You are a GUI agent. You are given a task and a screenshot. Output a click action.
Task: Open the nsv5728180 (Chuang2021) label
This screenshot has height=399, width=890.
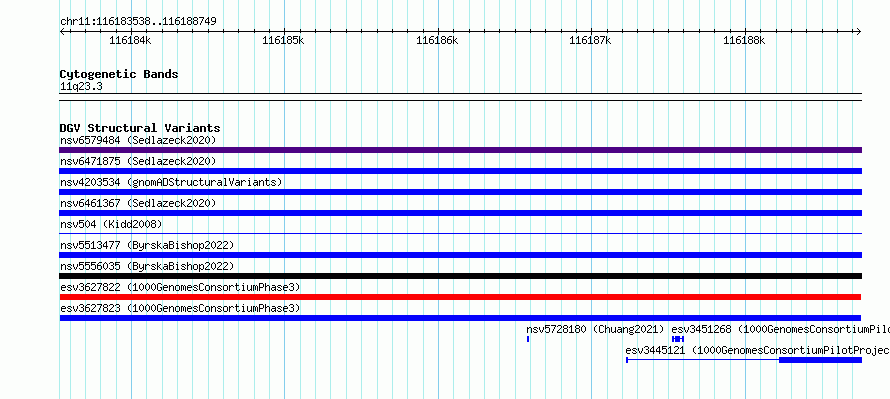click(595, 329)
